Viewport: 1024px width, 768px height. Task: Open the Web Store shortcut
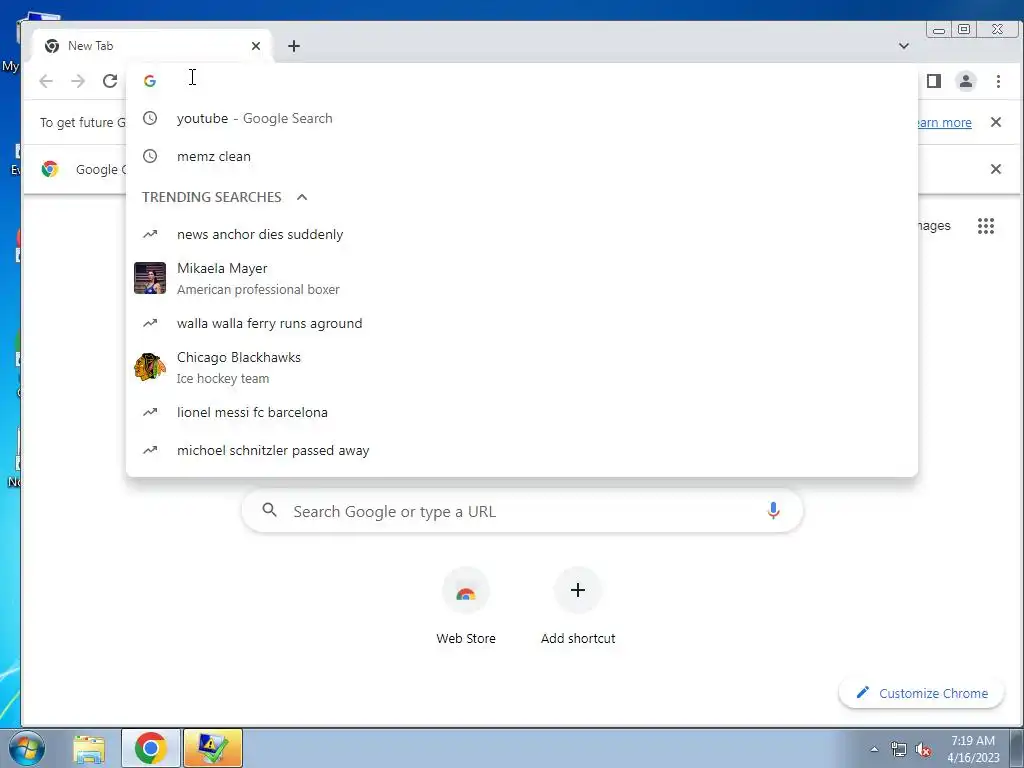pos(466,608)
